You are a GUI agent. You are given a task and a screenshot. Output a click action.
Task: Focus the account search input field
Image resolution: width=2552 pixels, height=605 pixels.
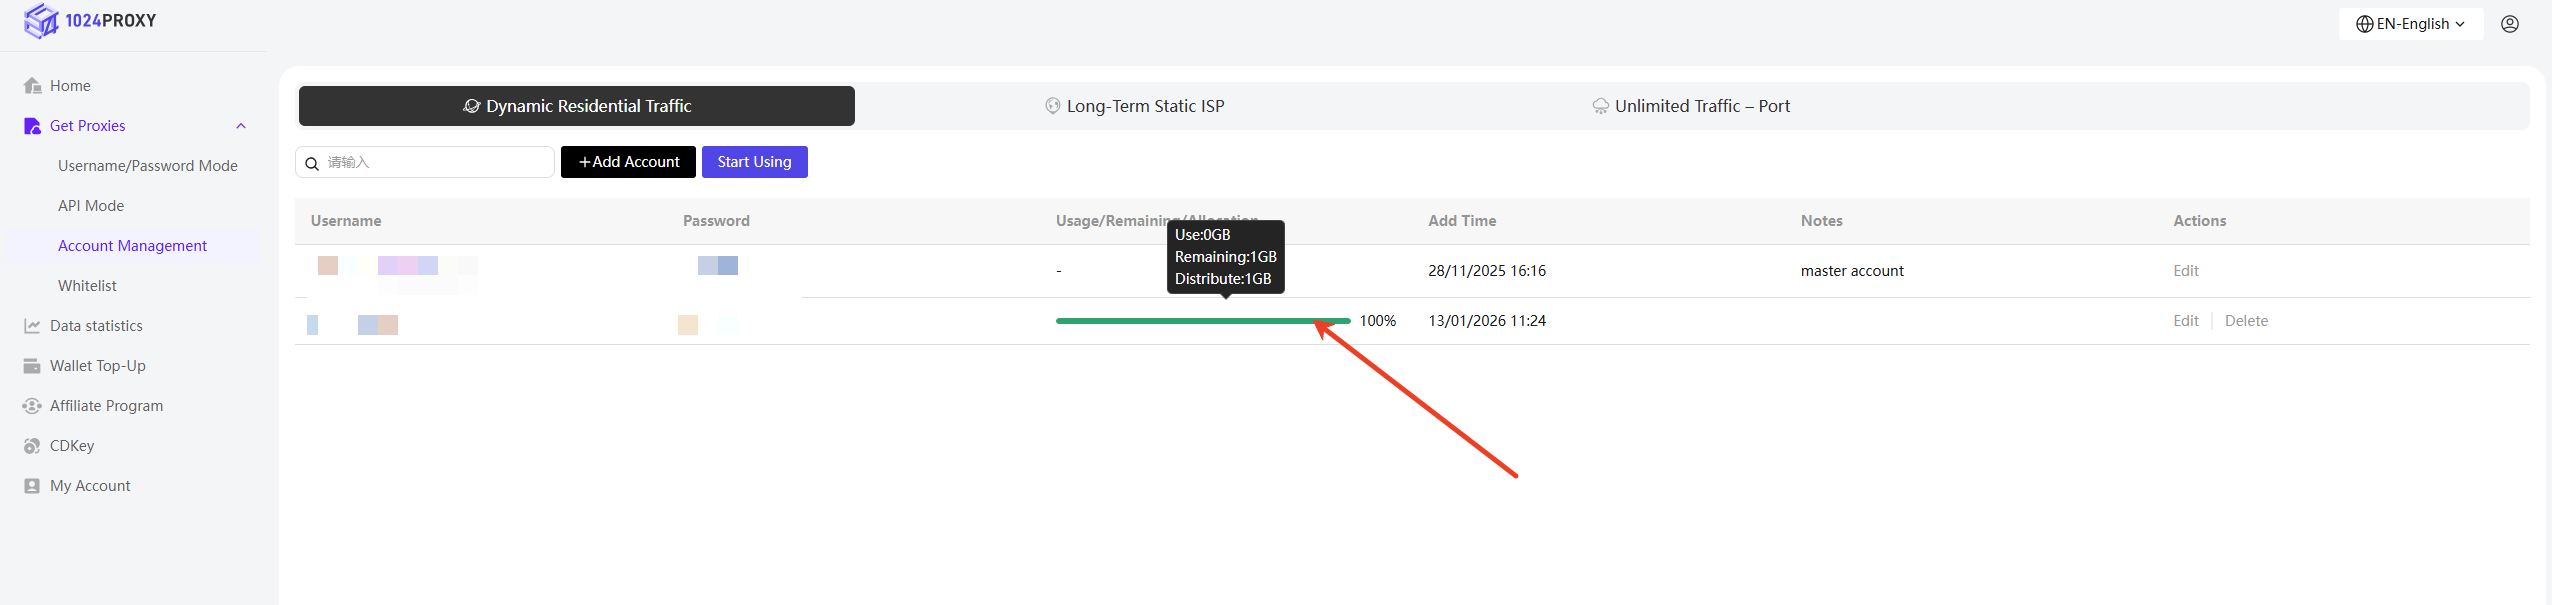pos(435,162)
